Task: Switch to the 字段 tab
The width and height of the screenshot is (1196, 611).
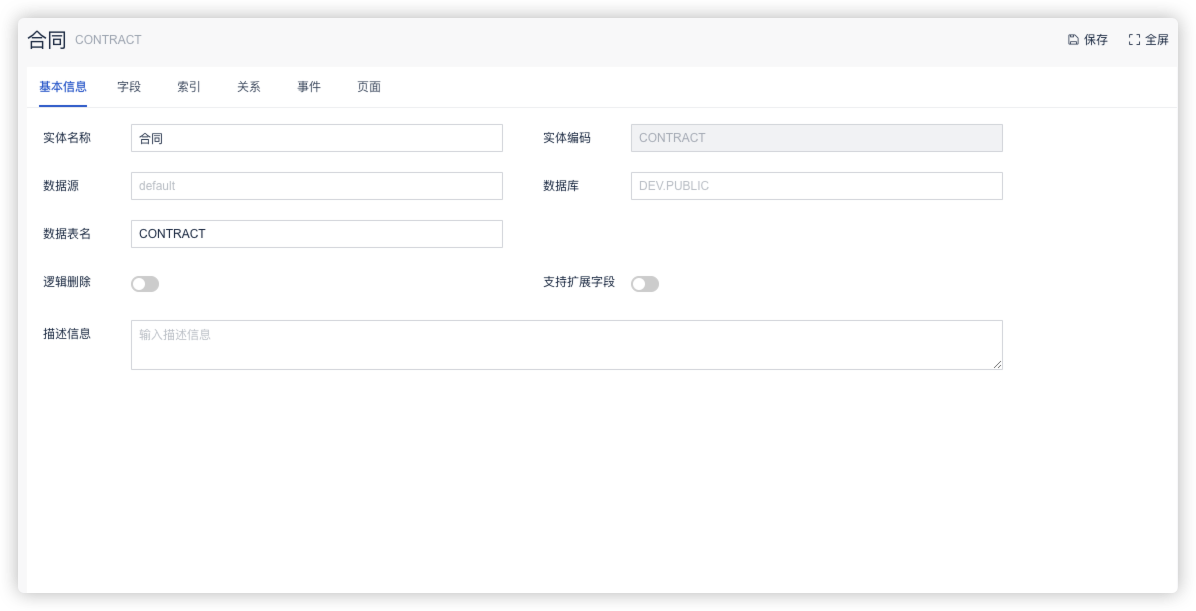Action: (x=129, y=87)
